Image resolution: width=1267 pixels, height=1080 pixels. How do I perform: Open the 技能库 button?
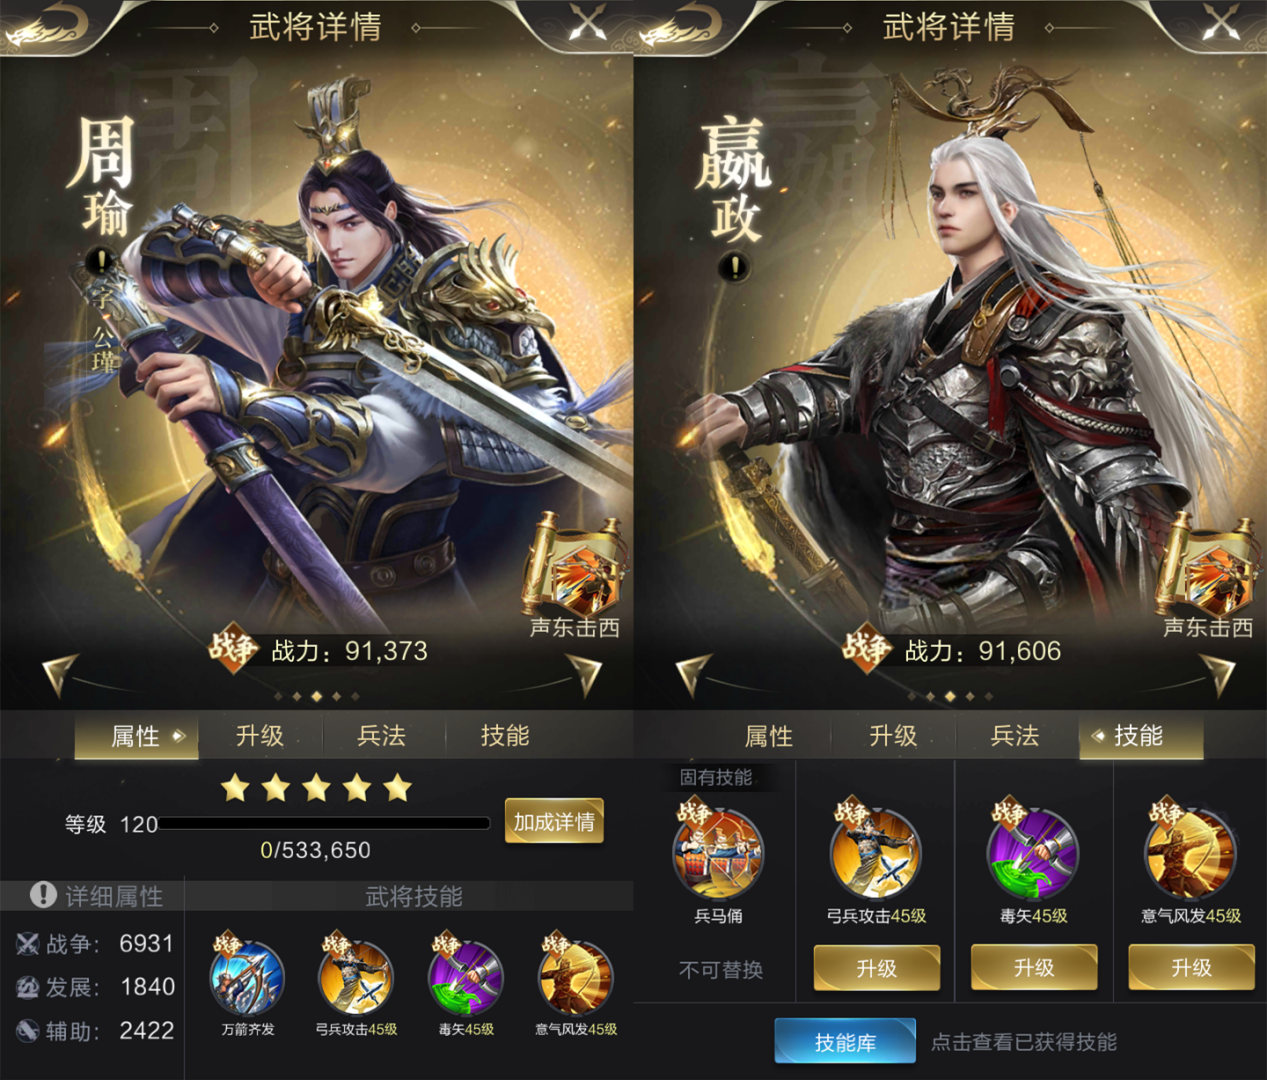845,1041
